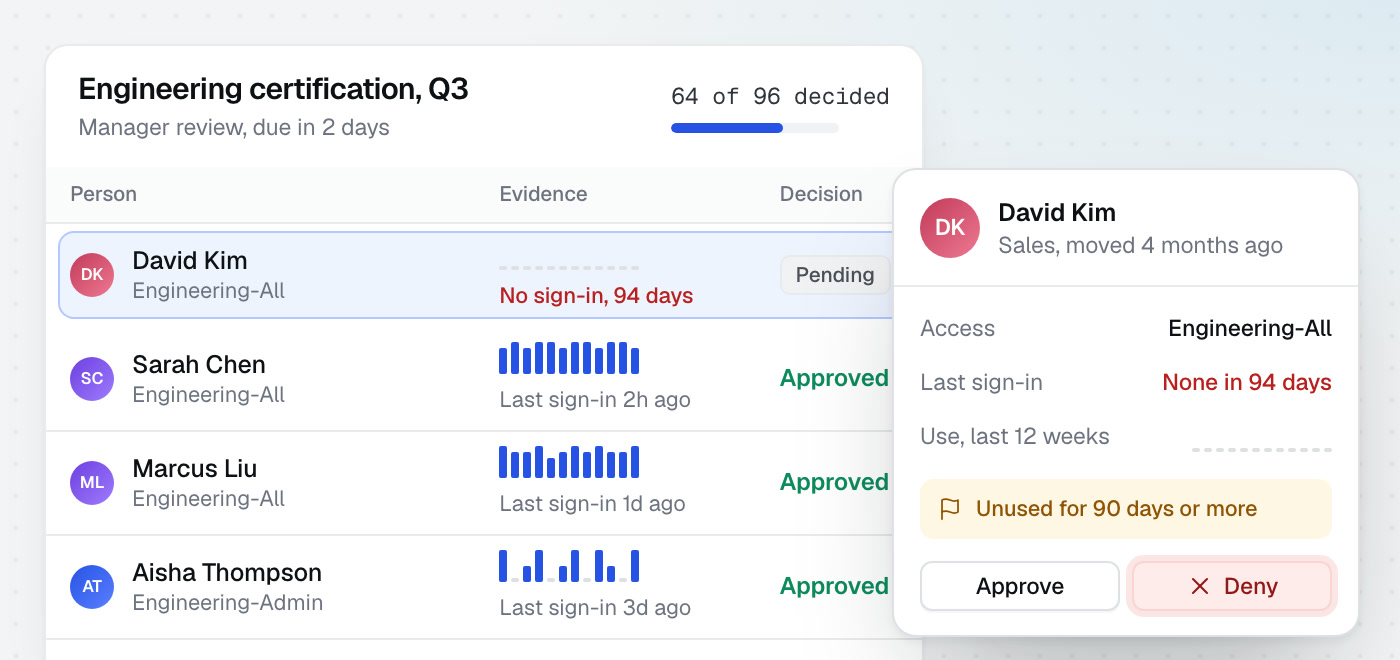Screen dimensions: 1400x660
Task: Select the David Kim name in table row
Action: coord(190,261)
